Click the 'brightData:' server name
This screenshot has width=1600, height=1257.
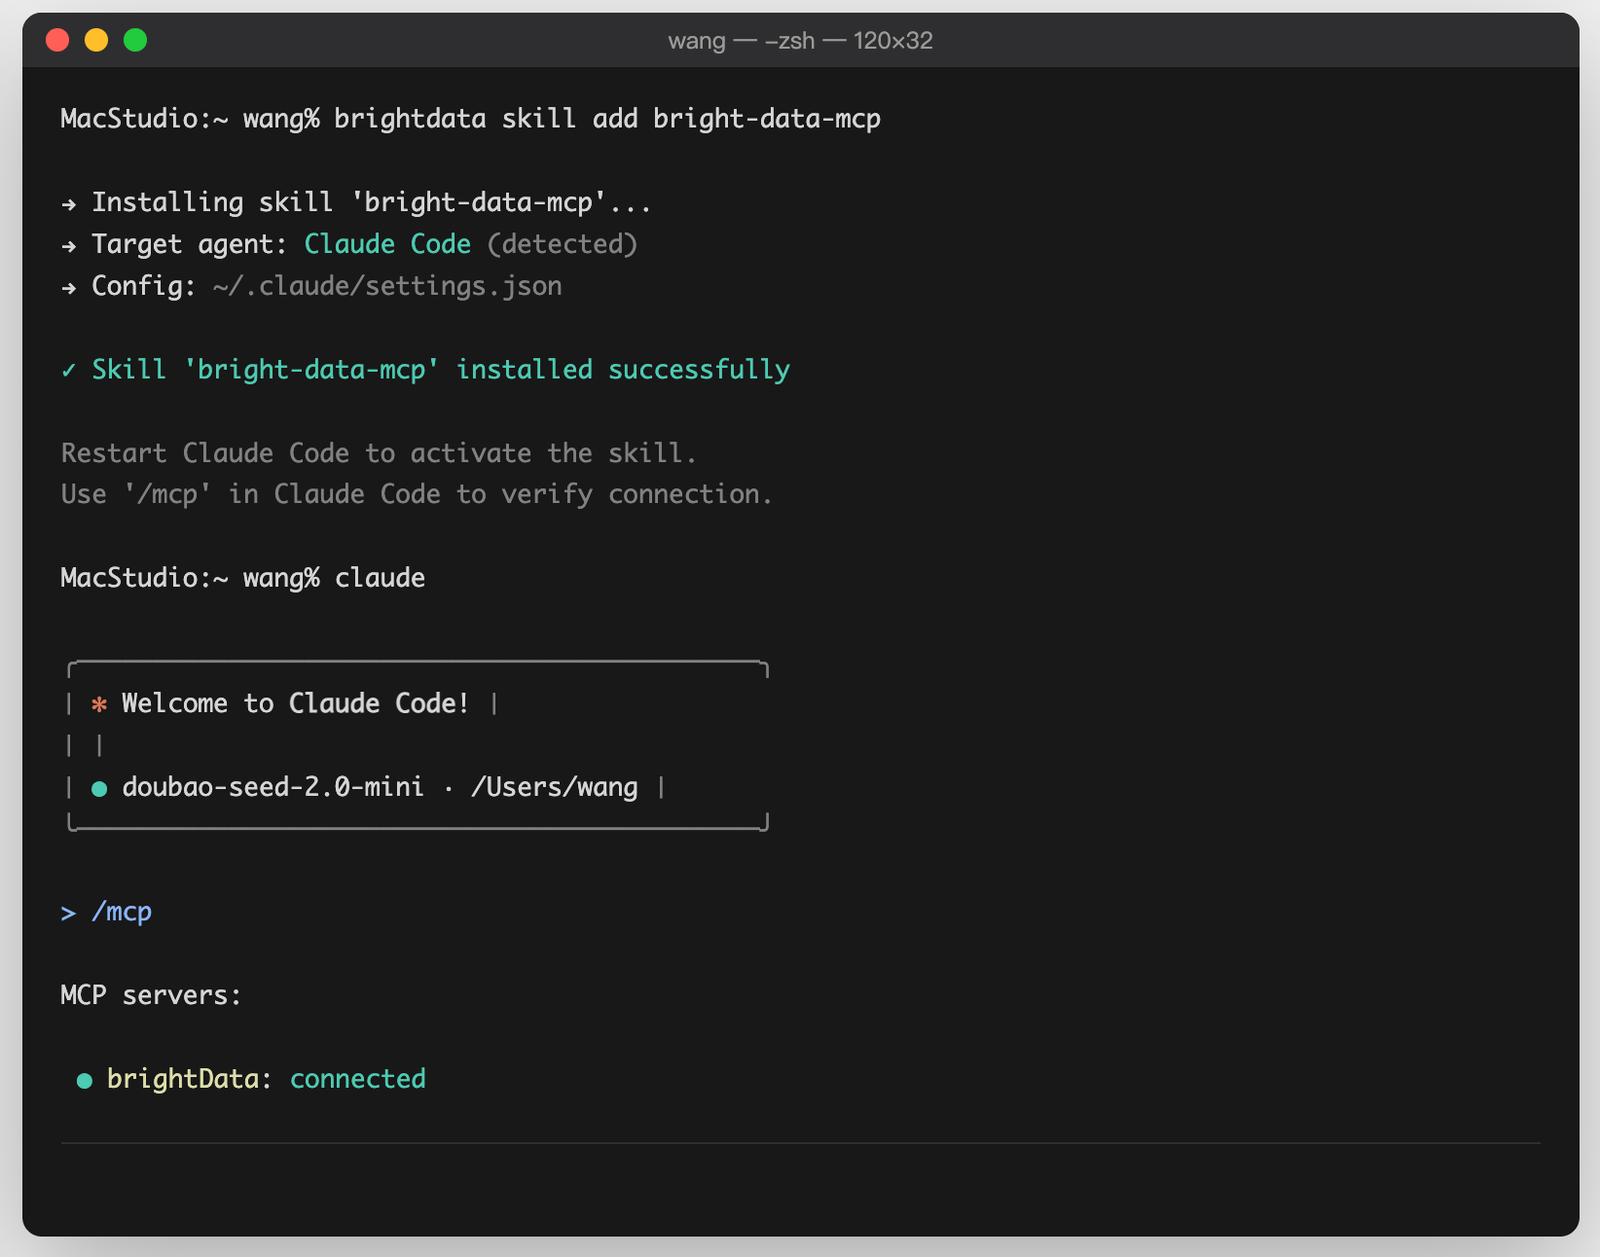coord(190,1079)
